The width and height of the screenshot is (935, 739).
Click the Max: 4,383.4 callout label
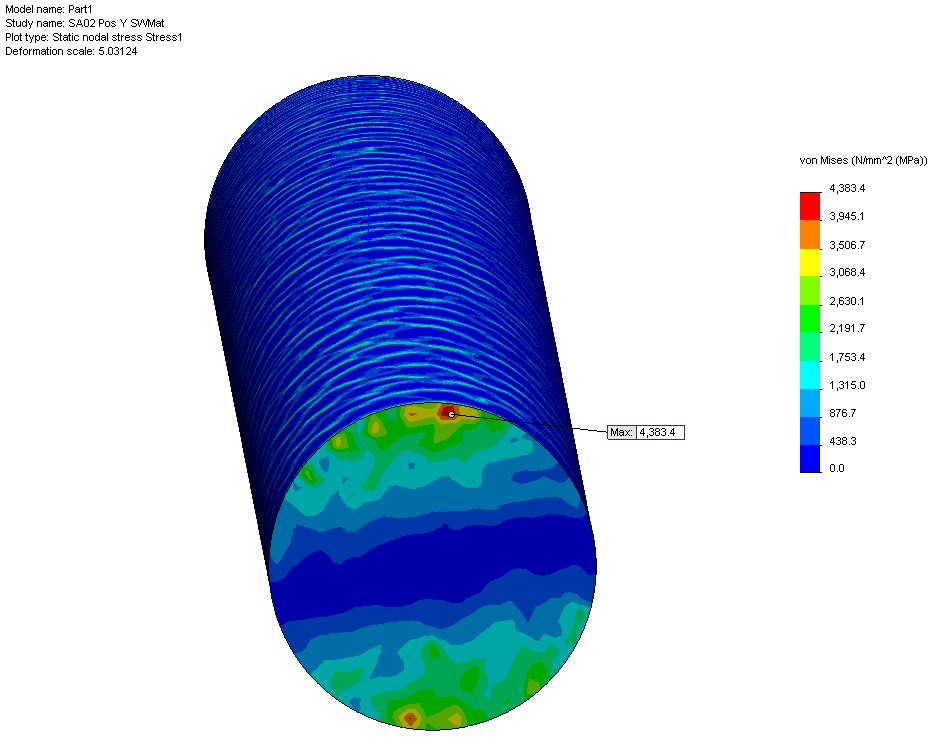click(646, 432)
